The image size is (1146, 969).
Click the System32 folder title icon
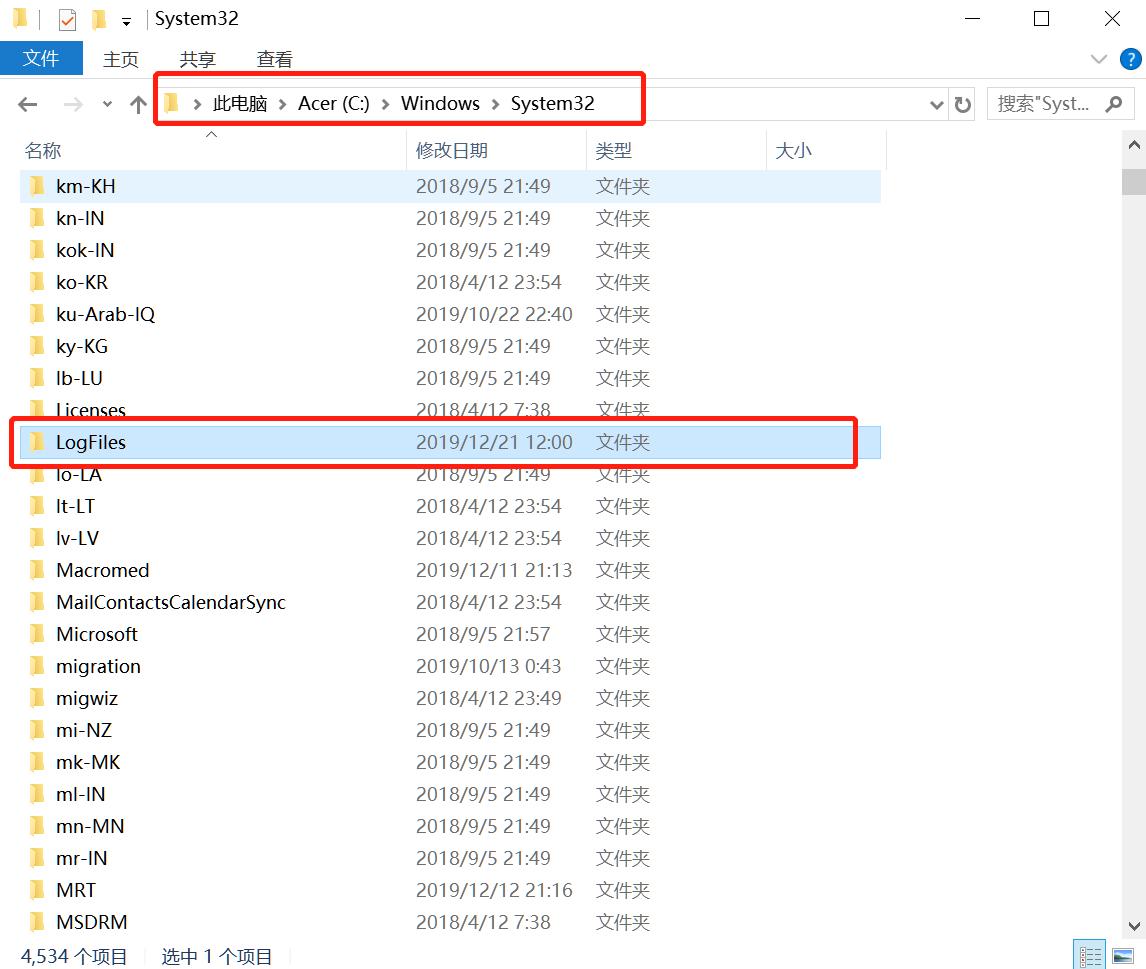(20, 19)
